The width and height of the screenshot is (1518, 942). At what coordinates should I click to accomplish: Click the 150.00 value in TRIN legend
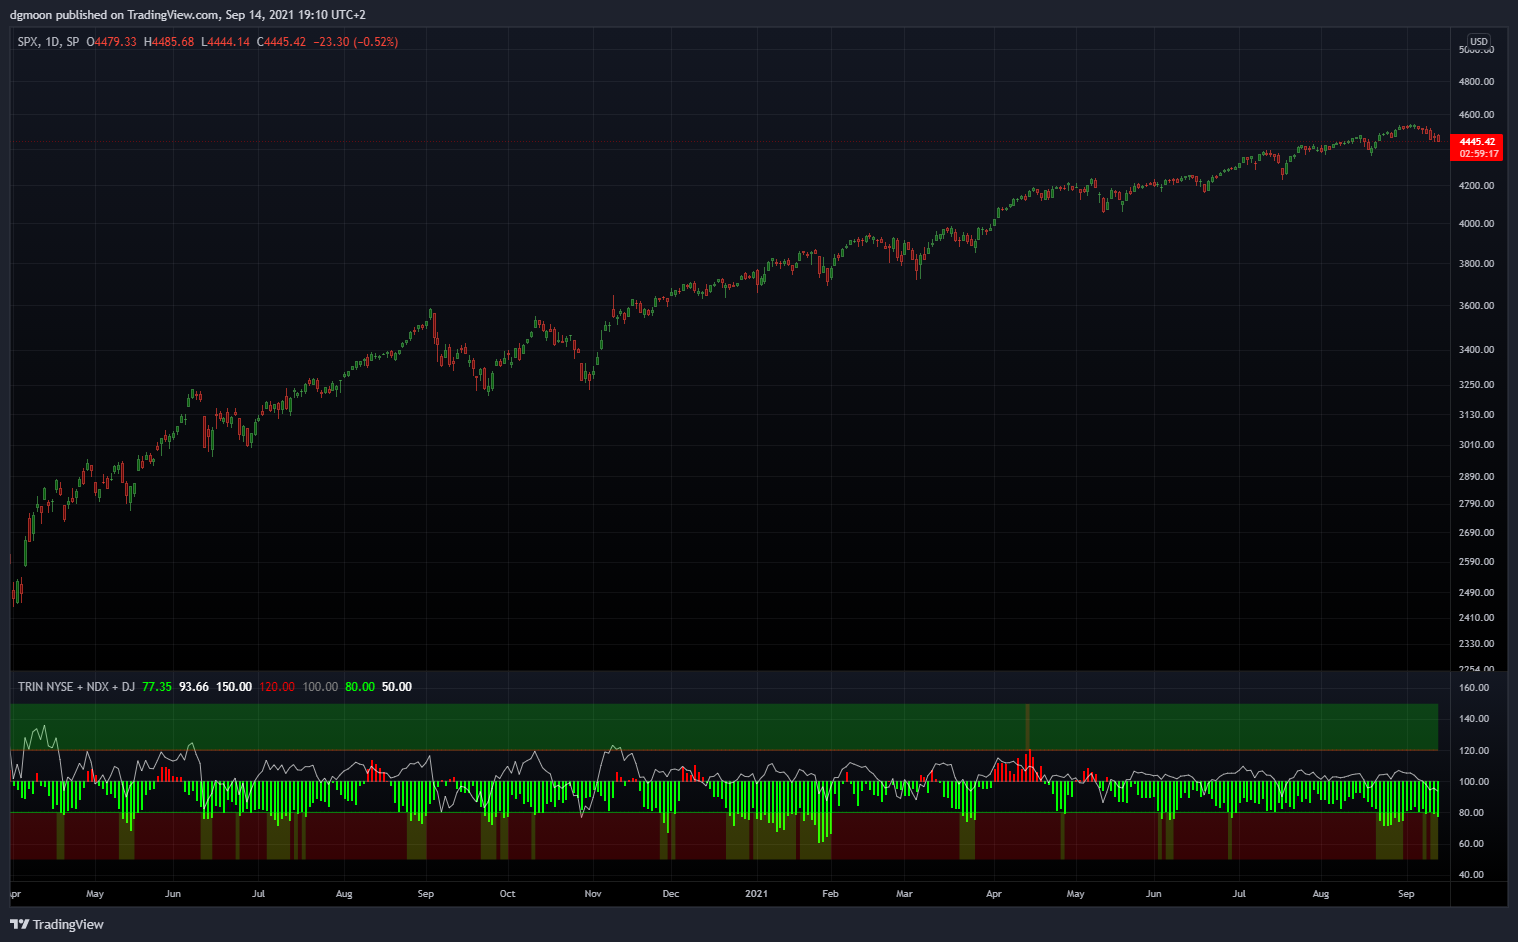click(x=234, y=687)
